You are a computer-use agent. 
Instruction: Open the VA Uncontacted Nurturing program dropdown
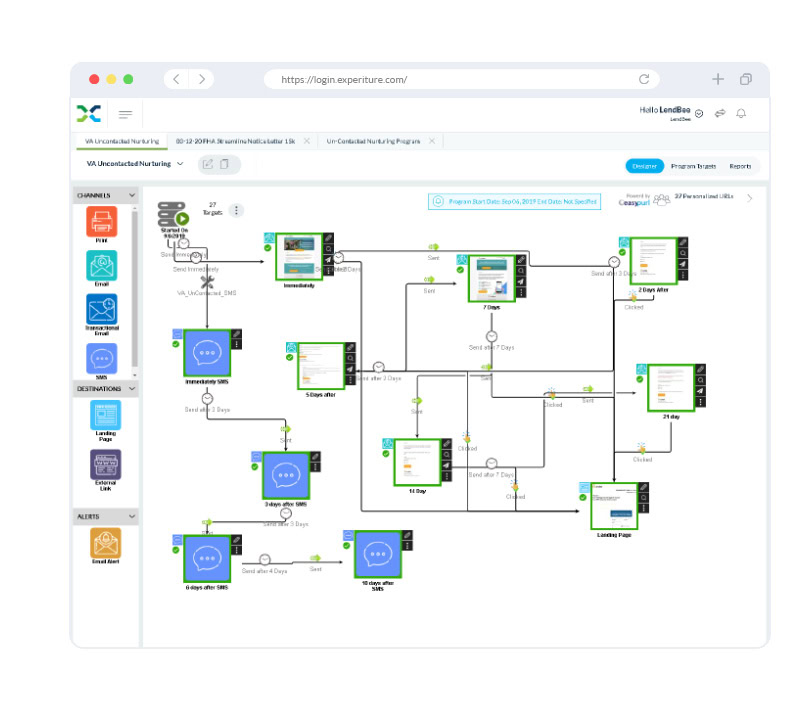click(x=180, y=164)
